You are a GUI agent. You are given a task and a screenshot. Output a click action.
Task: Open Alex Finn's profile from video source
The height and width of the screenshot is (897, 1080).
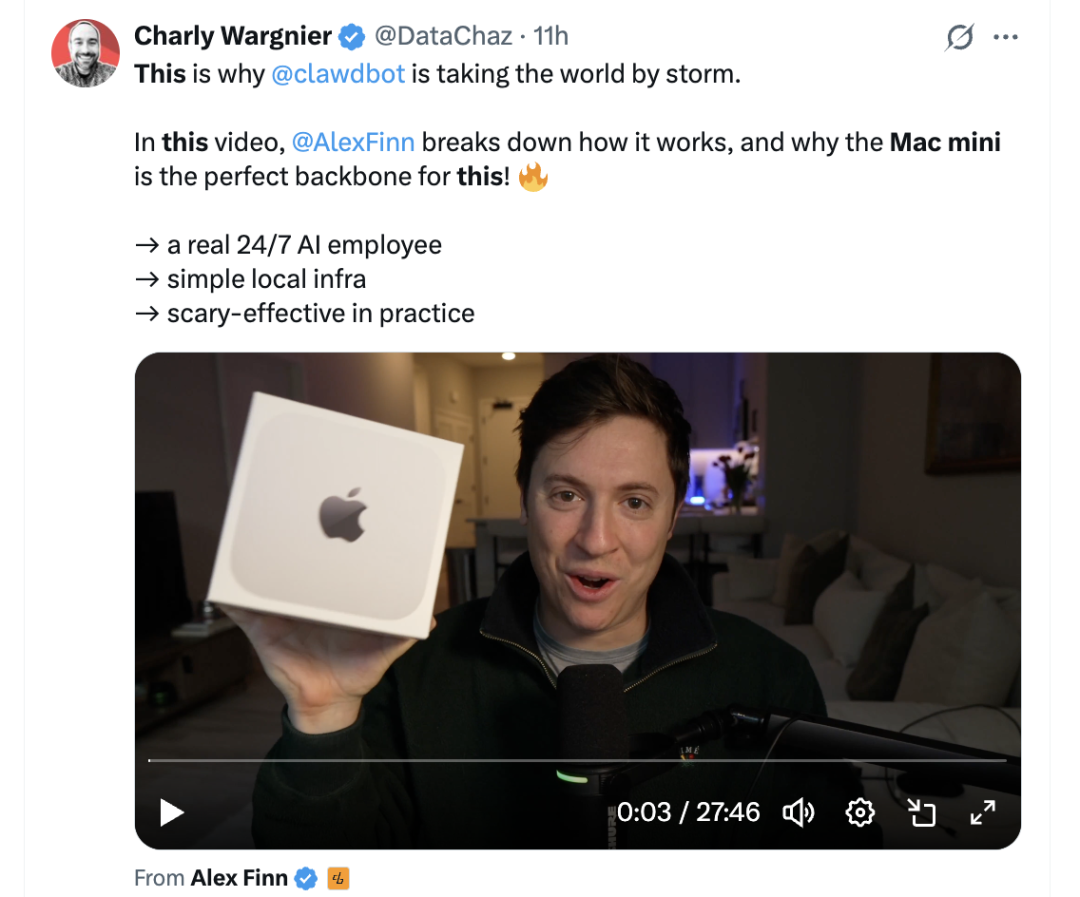pyautogui.click(x=238, y=878)
